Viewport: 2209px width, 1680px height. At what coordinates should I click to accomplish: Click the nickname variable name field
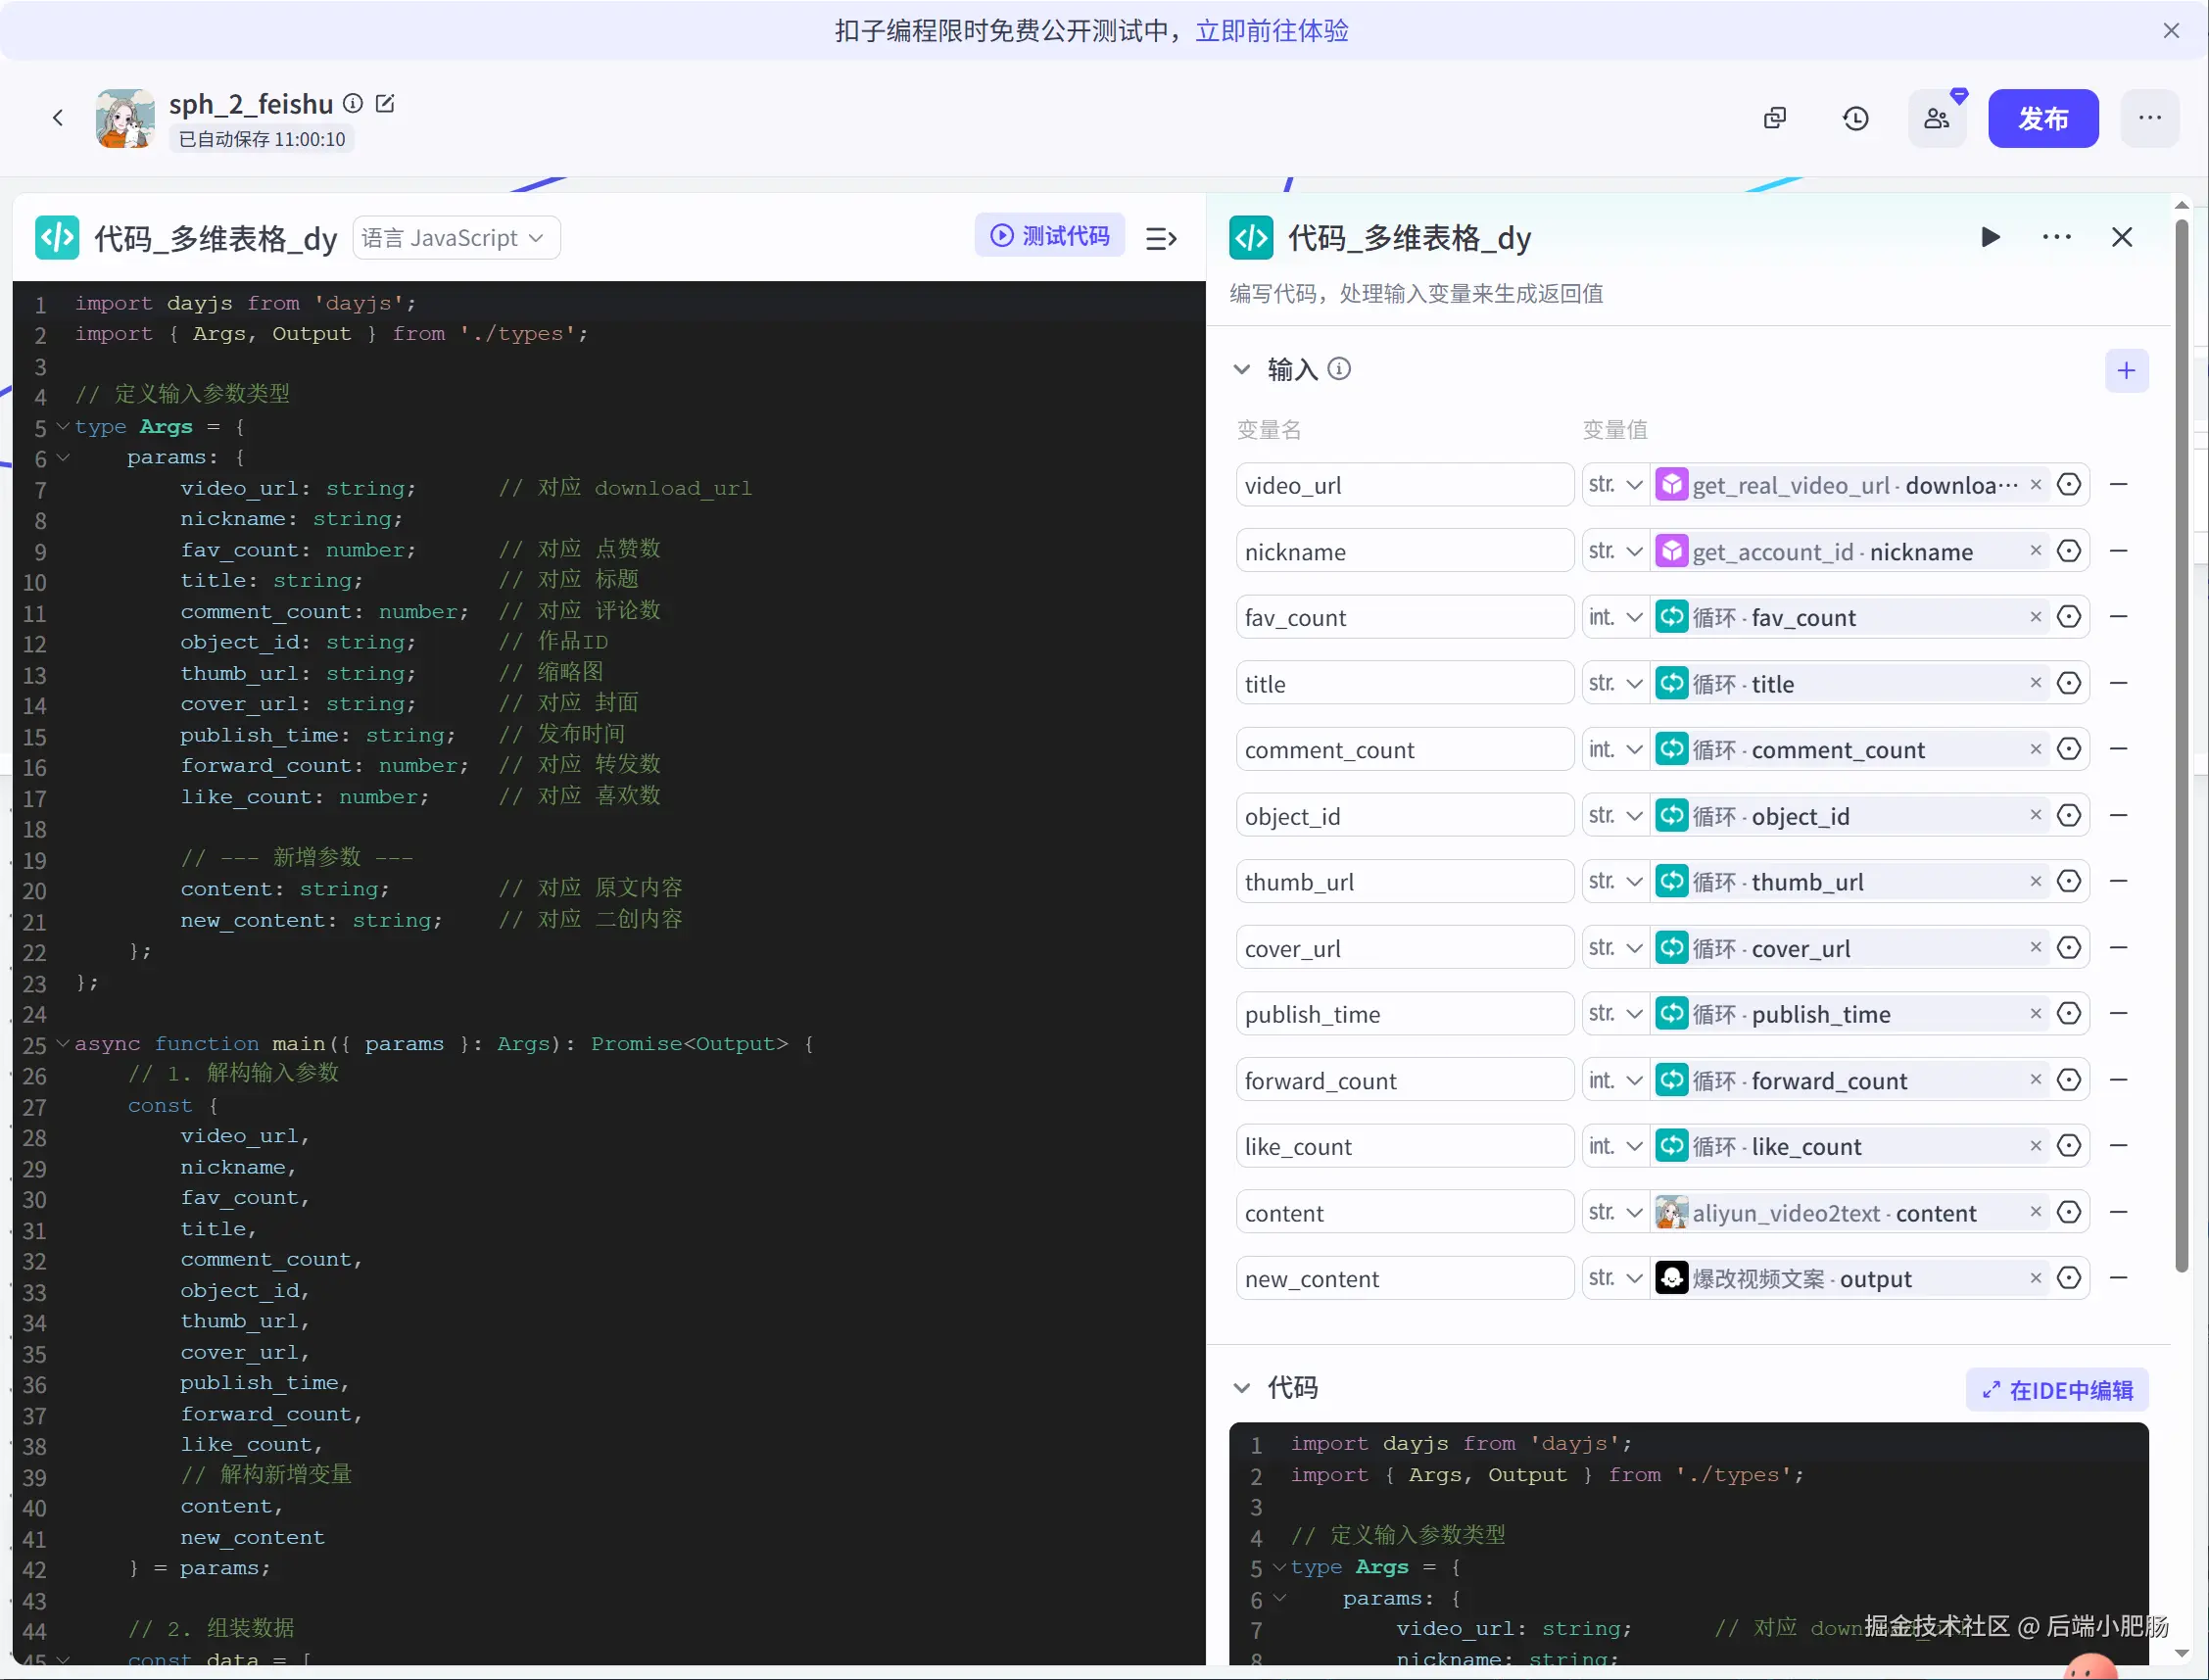pos(1403,551)
